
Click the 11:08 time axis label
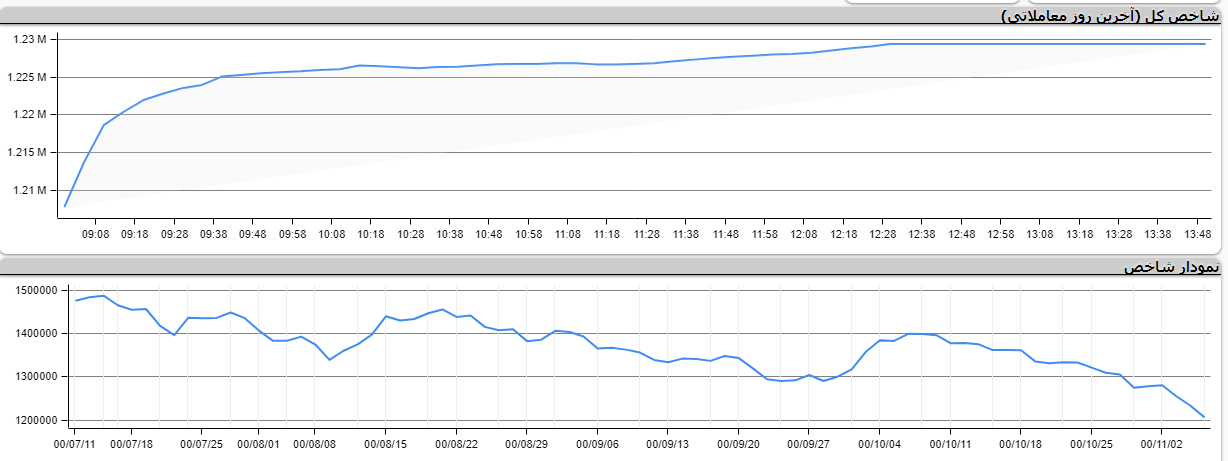coord(567,233)
